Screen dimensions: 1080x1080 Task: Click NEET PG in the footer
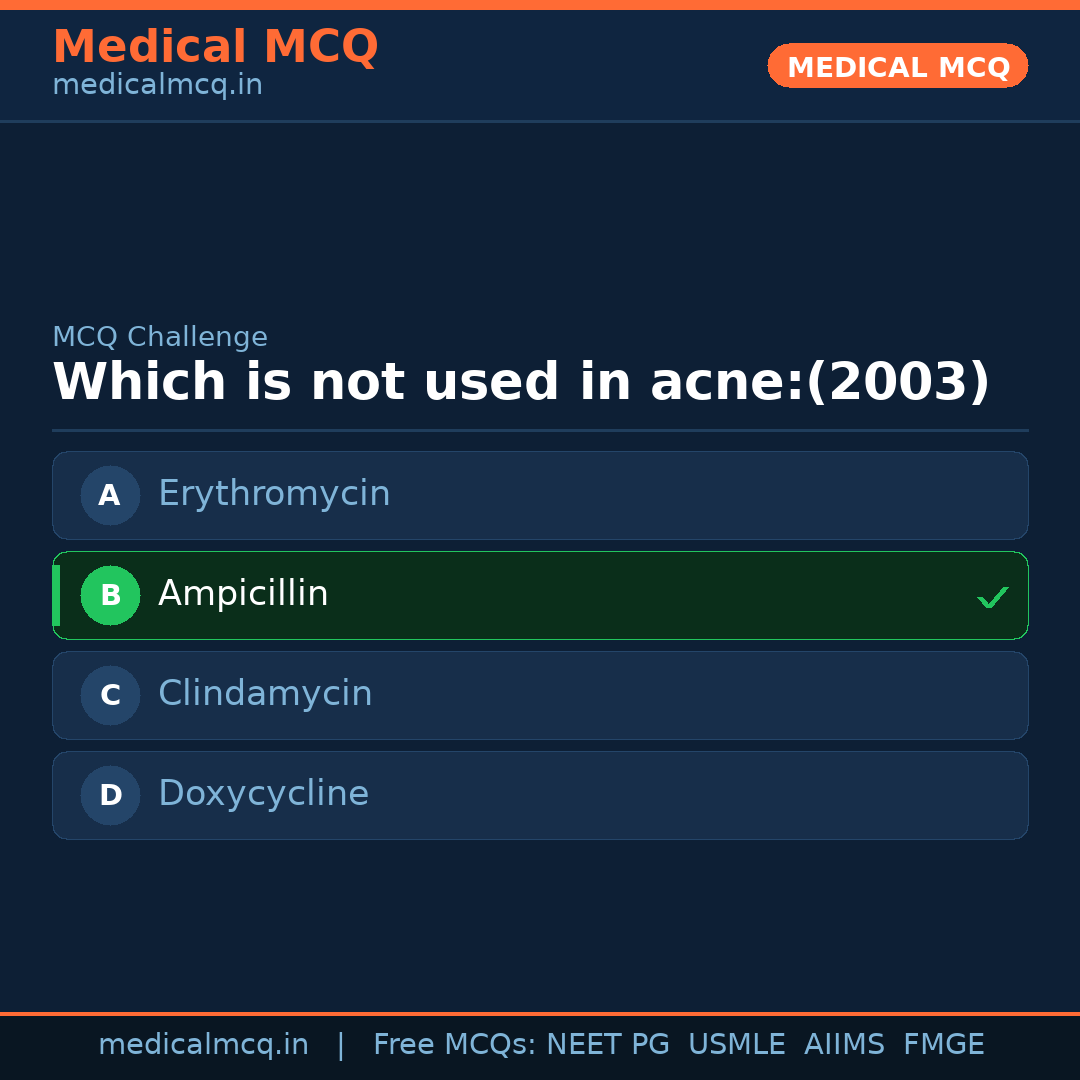pyautogui.click(x=608, y=1045)
